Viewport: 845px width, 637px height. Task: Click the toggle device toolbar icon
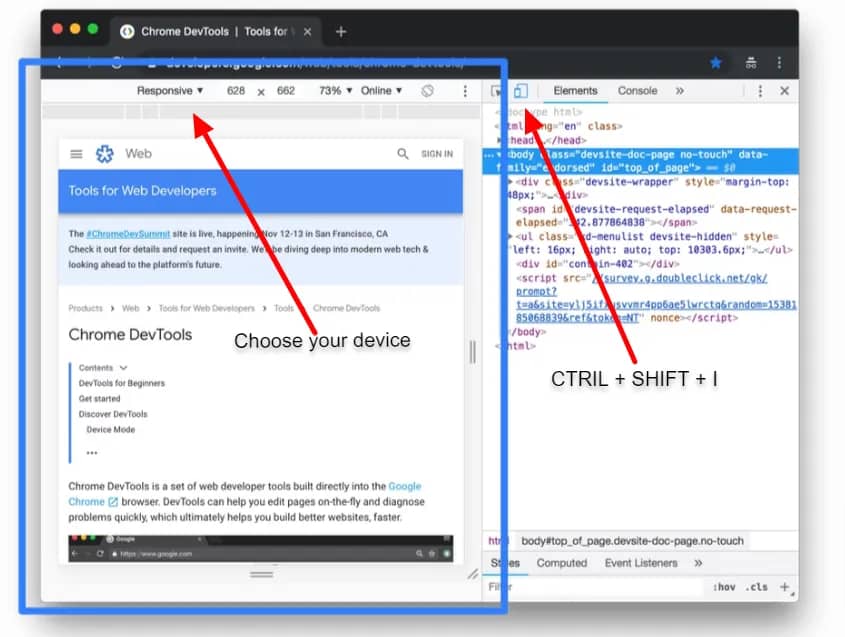520,91
